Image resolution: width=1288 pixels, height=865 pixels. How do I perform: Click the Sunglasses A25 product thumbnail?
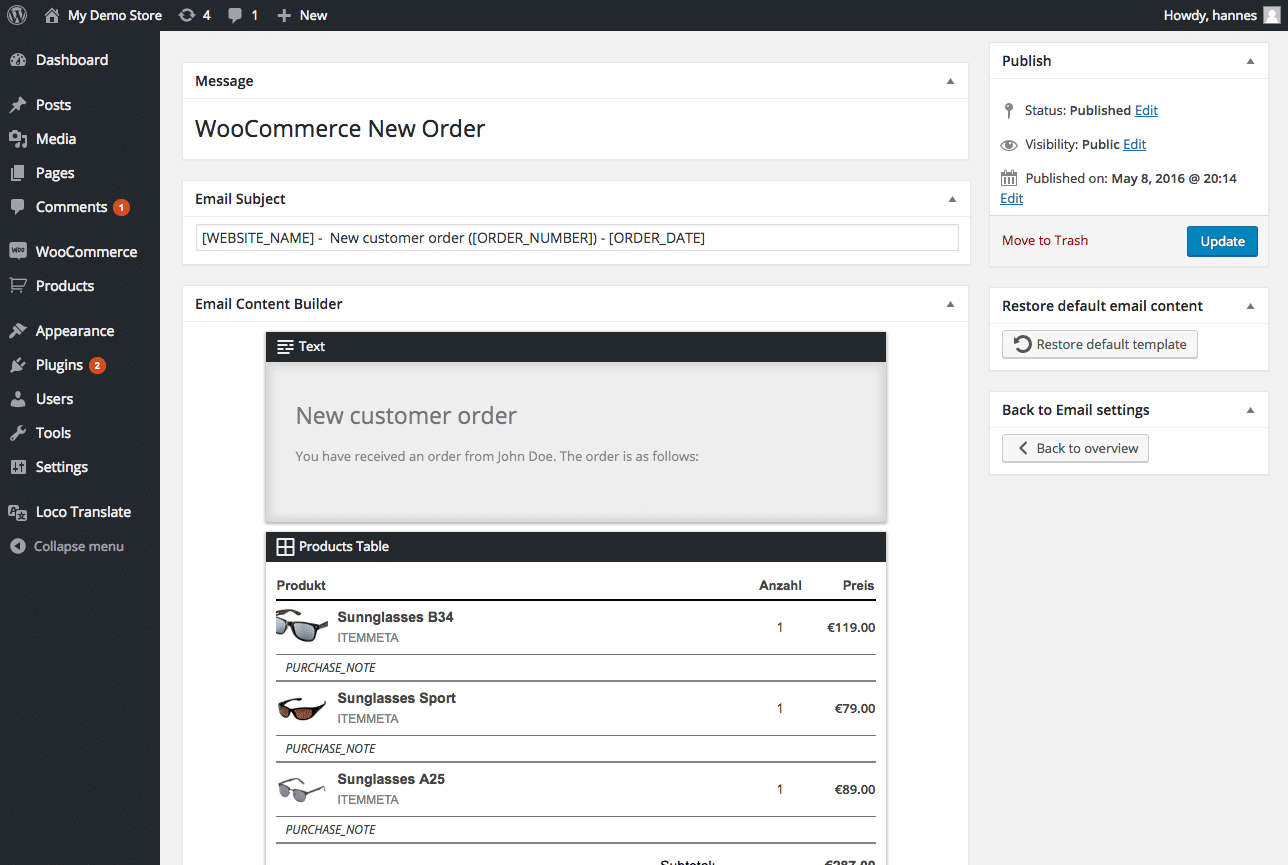pyautogui.click(x=302, y=789)
